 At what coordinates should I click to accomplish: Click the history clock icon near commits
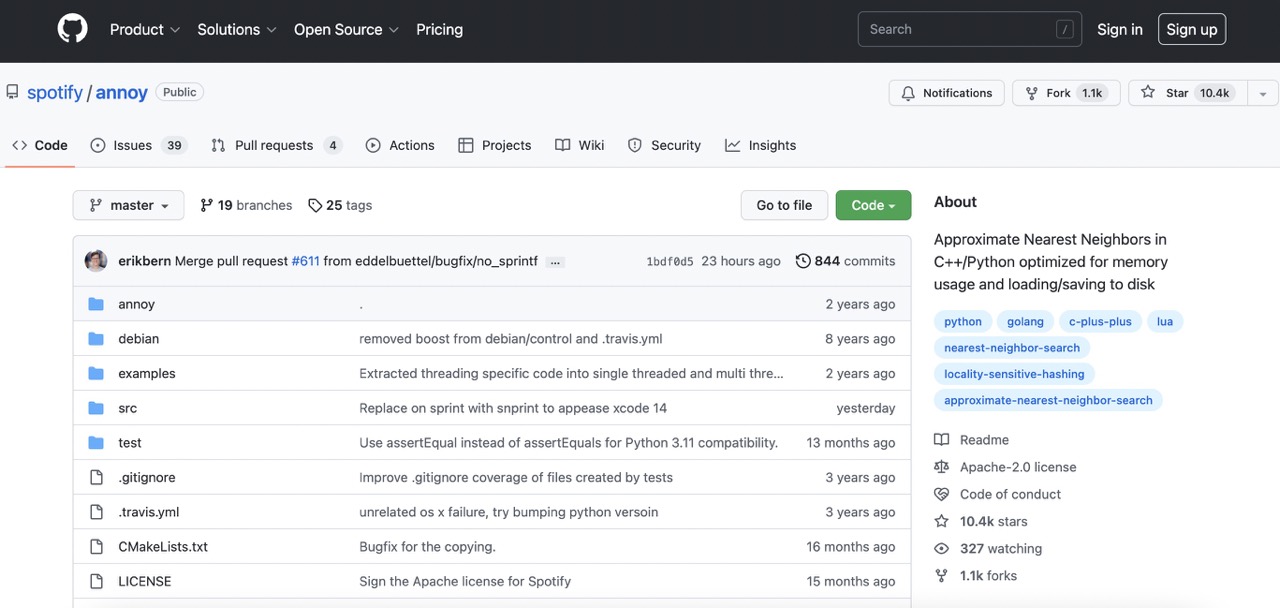click(x=803, y=261)
